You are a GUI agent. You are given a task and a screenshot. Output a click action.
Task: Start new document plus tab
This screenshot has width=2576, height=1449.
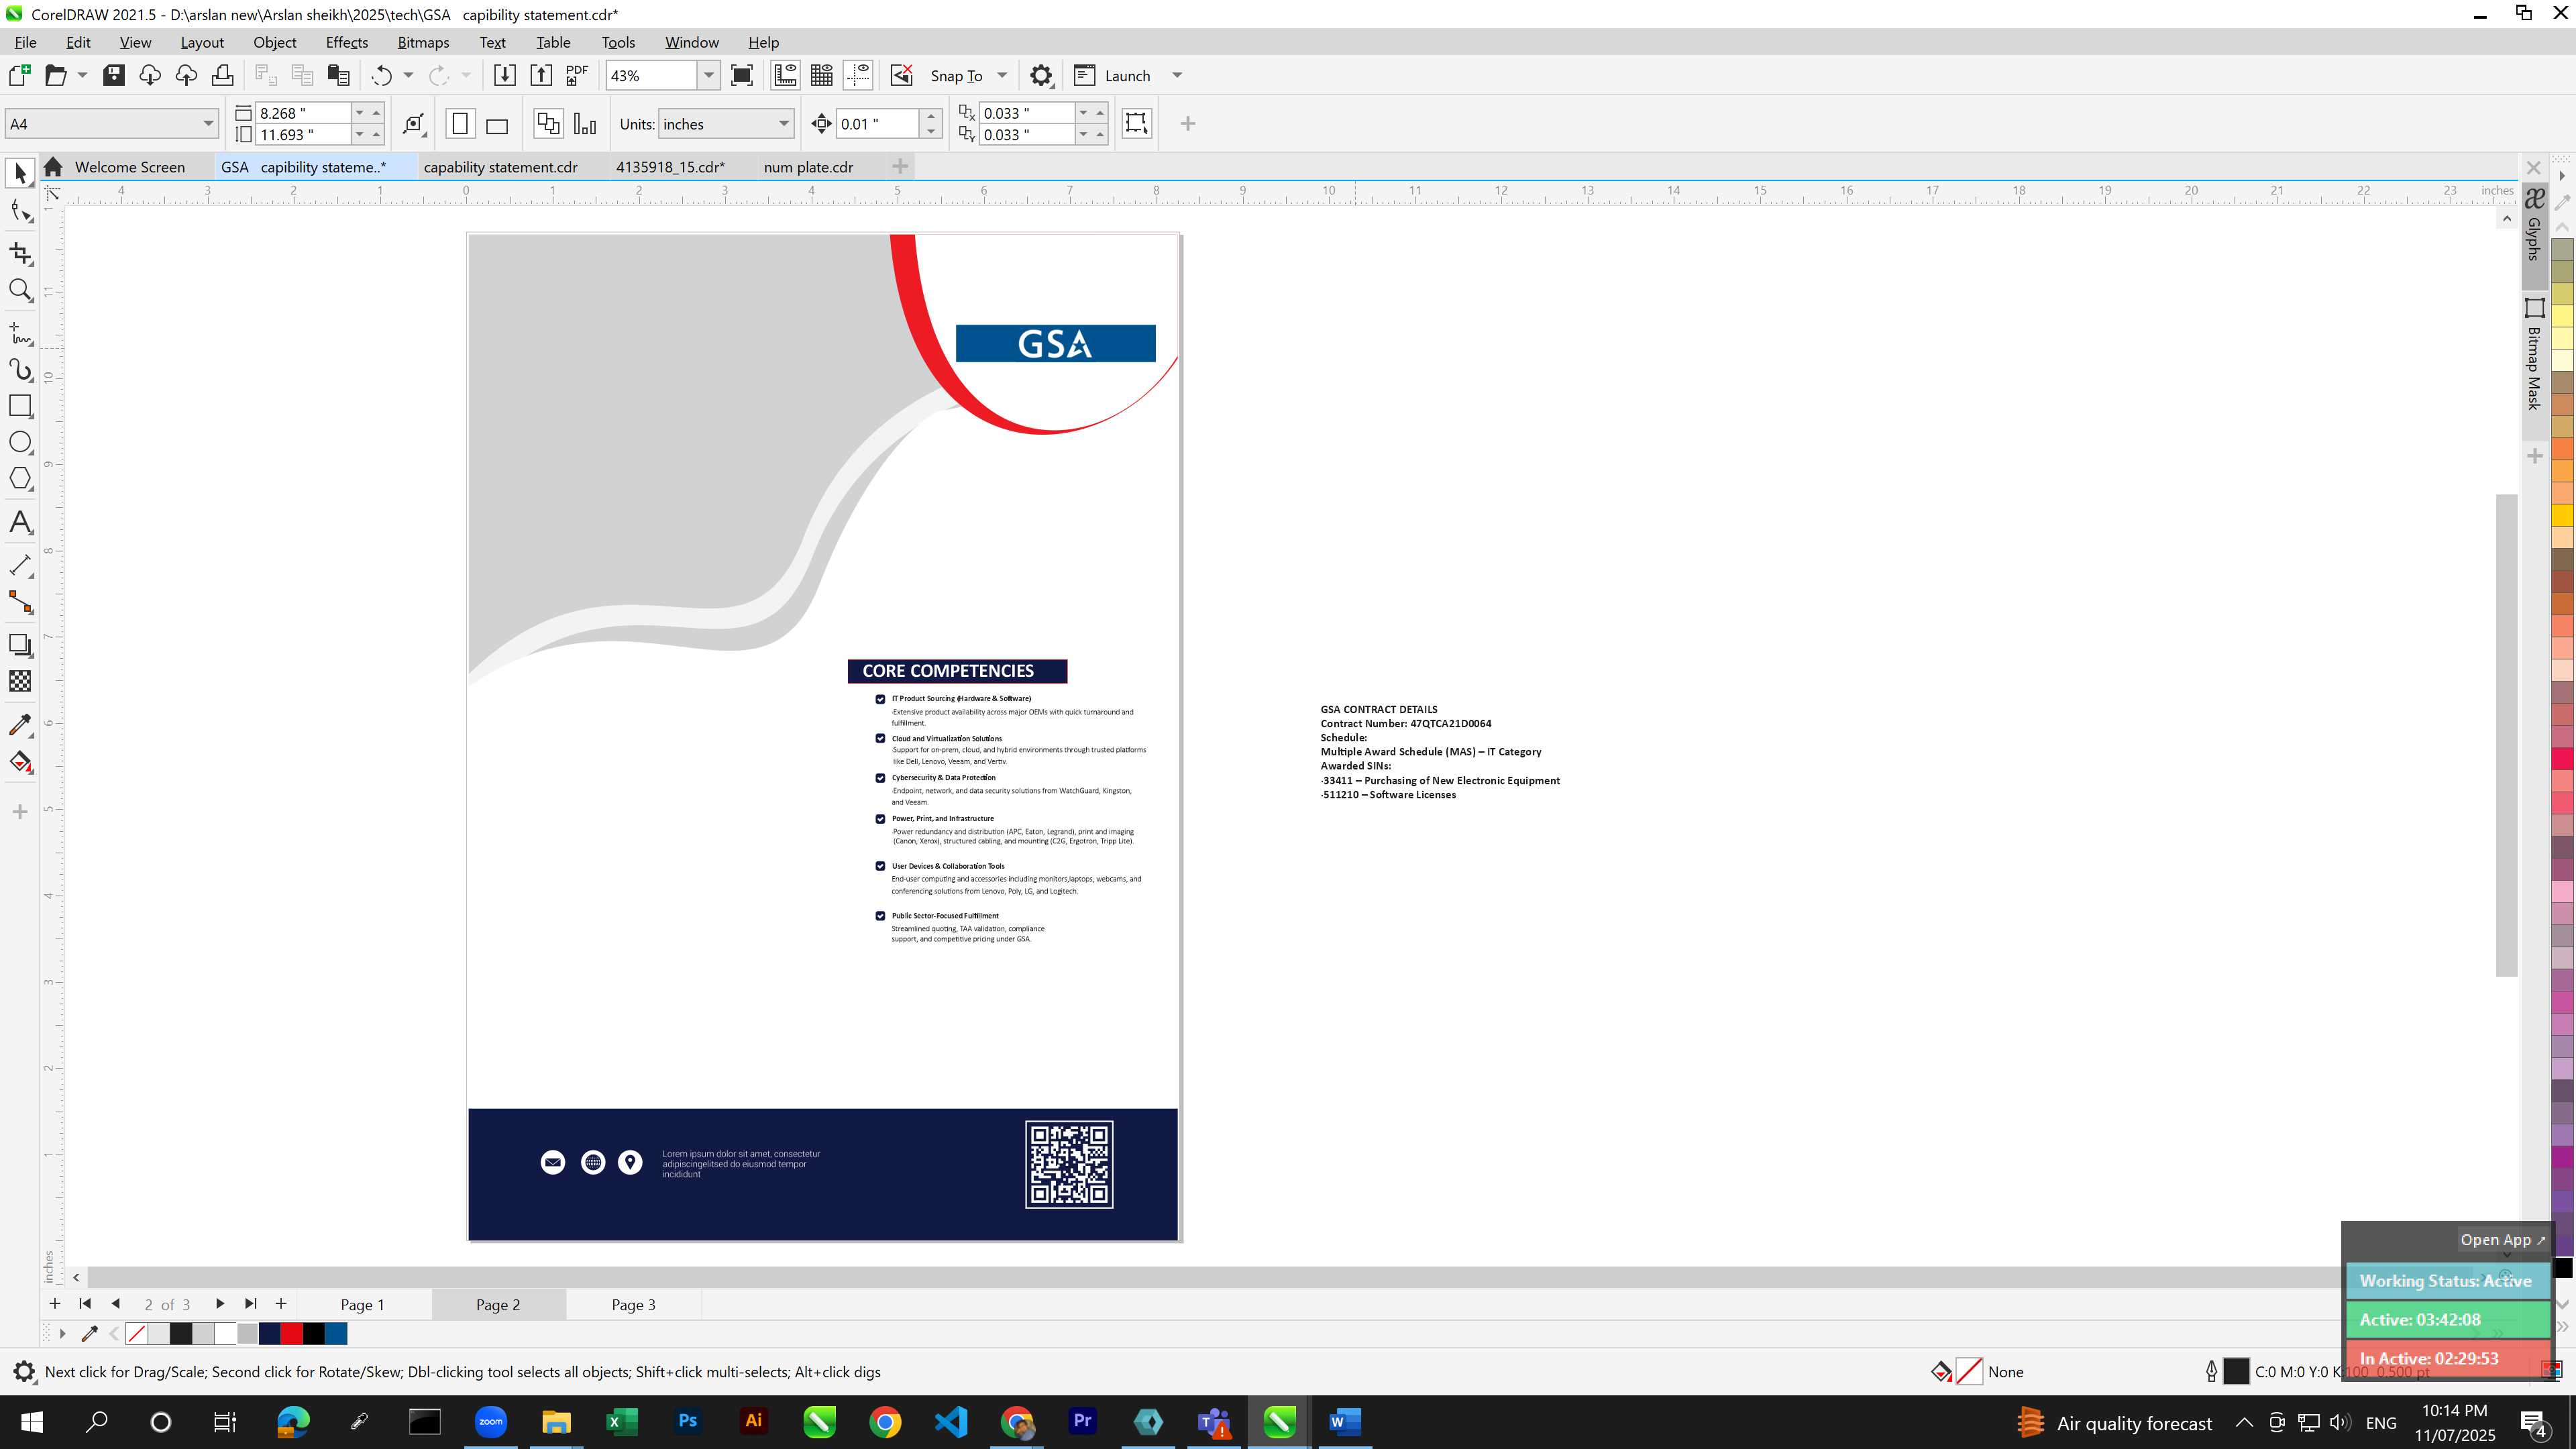[x=900, y=166]
